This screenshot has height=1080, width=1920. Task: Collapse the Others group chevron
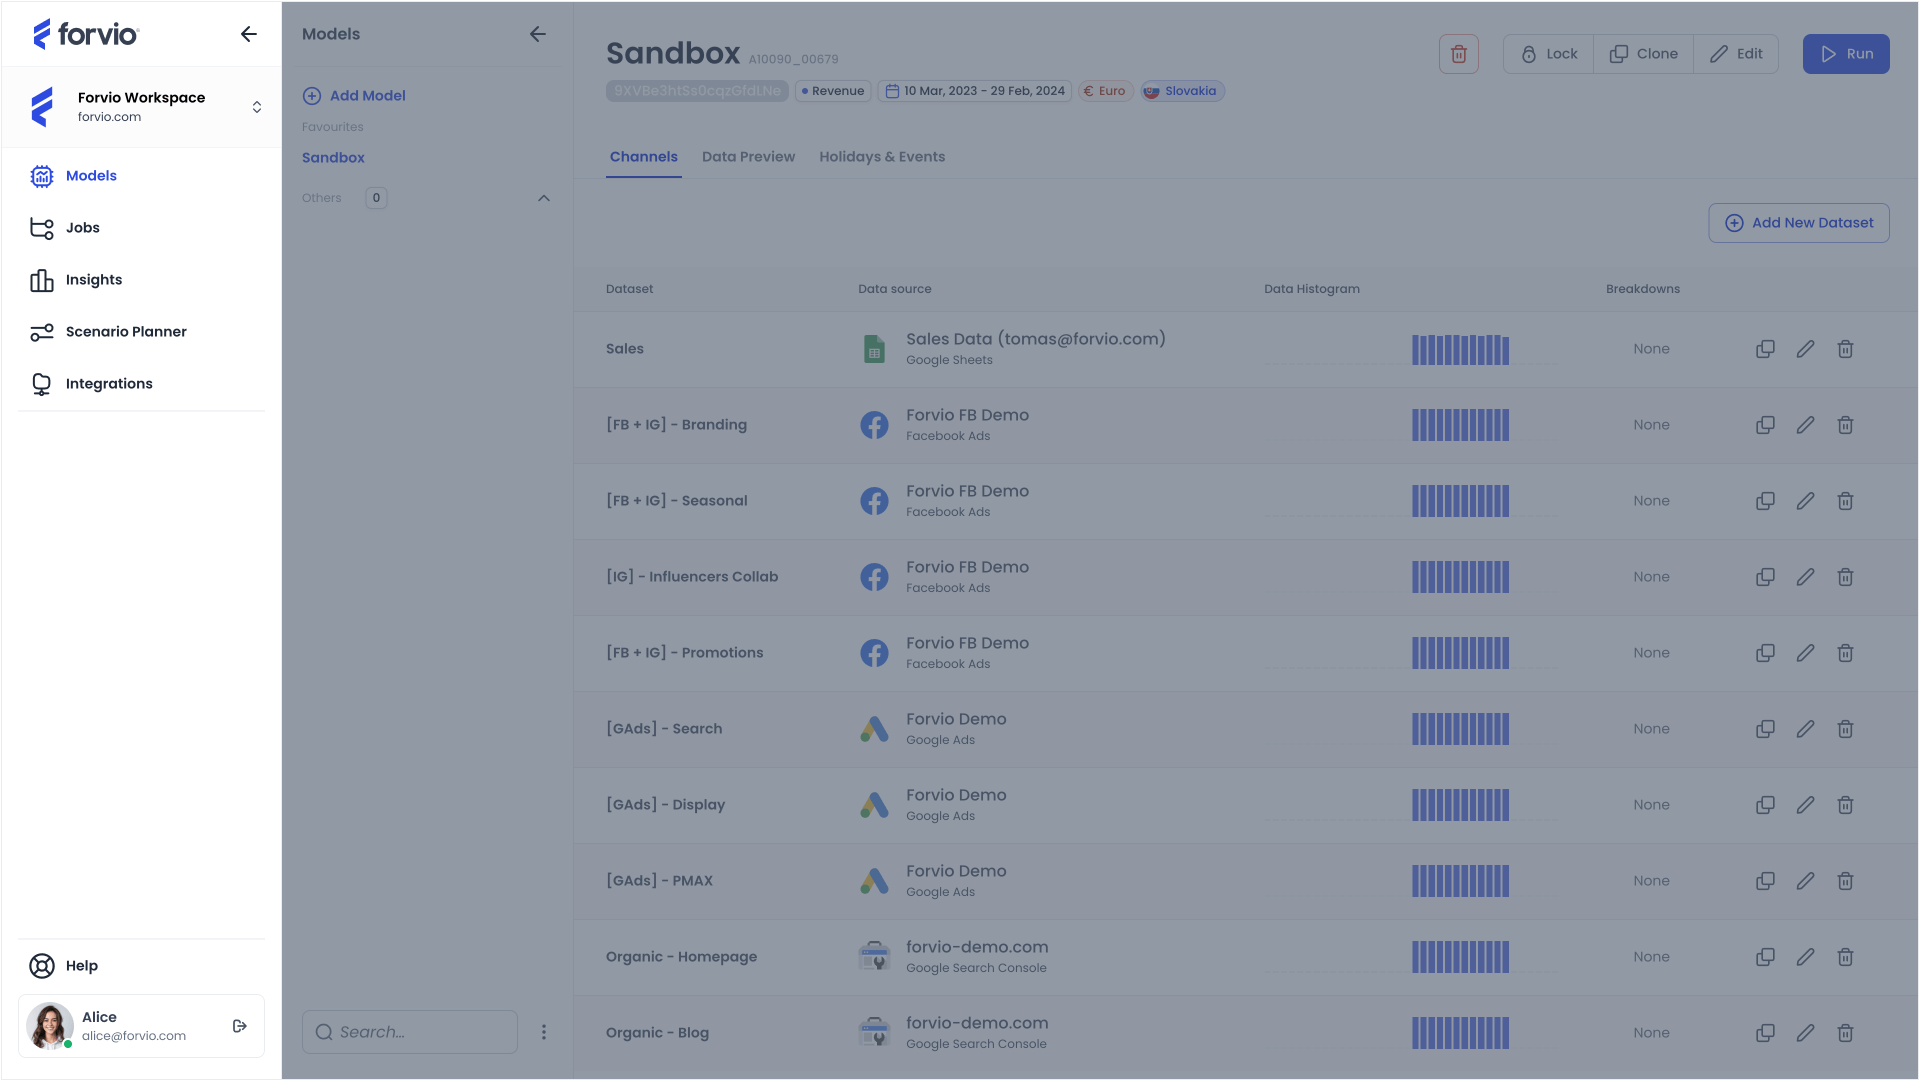point(544,198)
